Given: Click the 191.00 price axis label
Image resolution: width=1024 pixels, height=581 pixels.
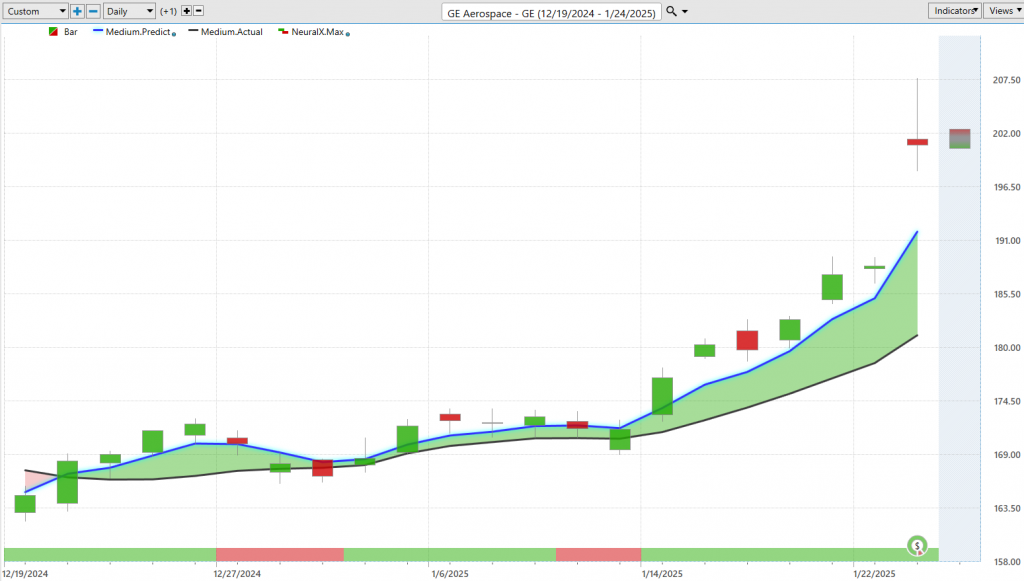Looking at the screenshot, I should pyautogui.click(x=1006, y=240).
